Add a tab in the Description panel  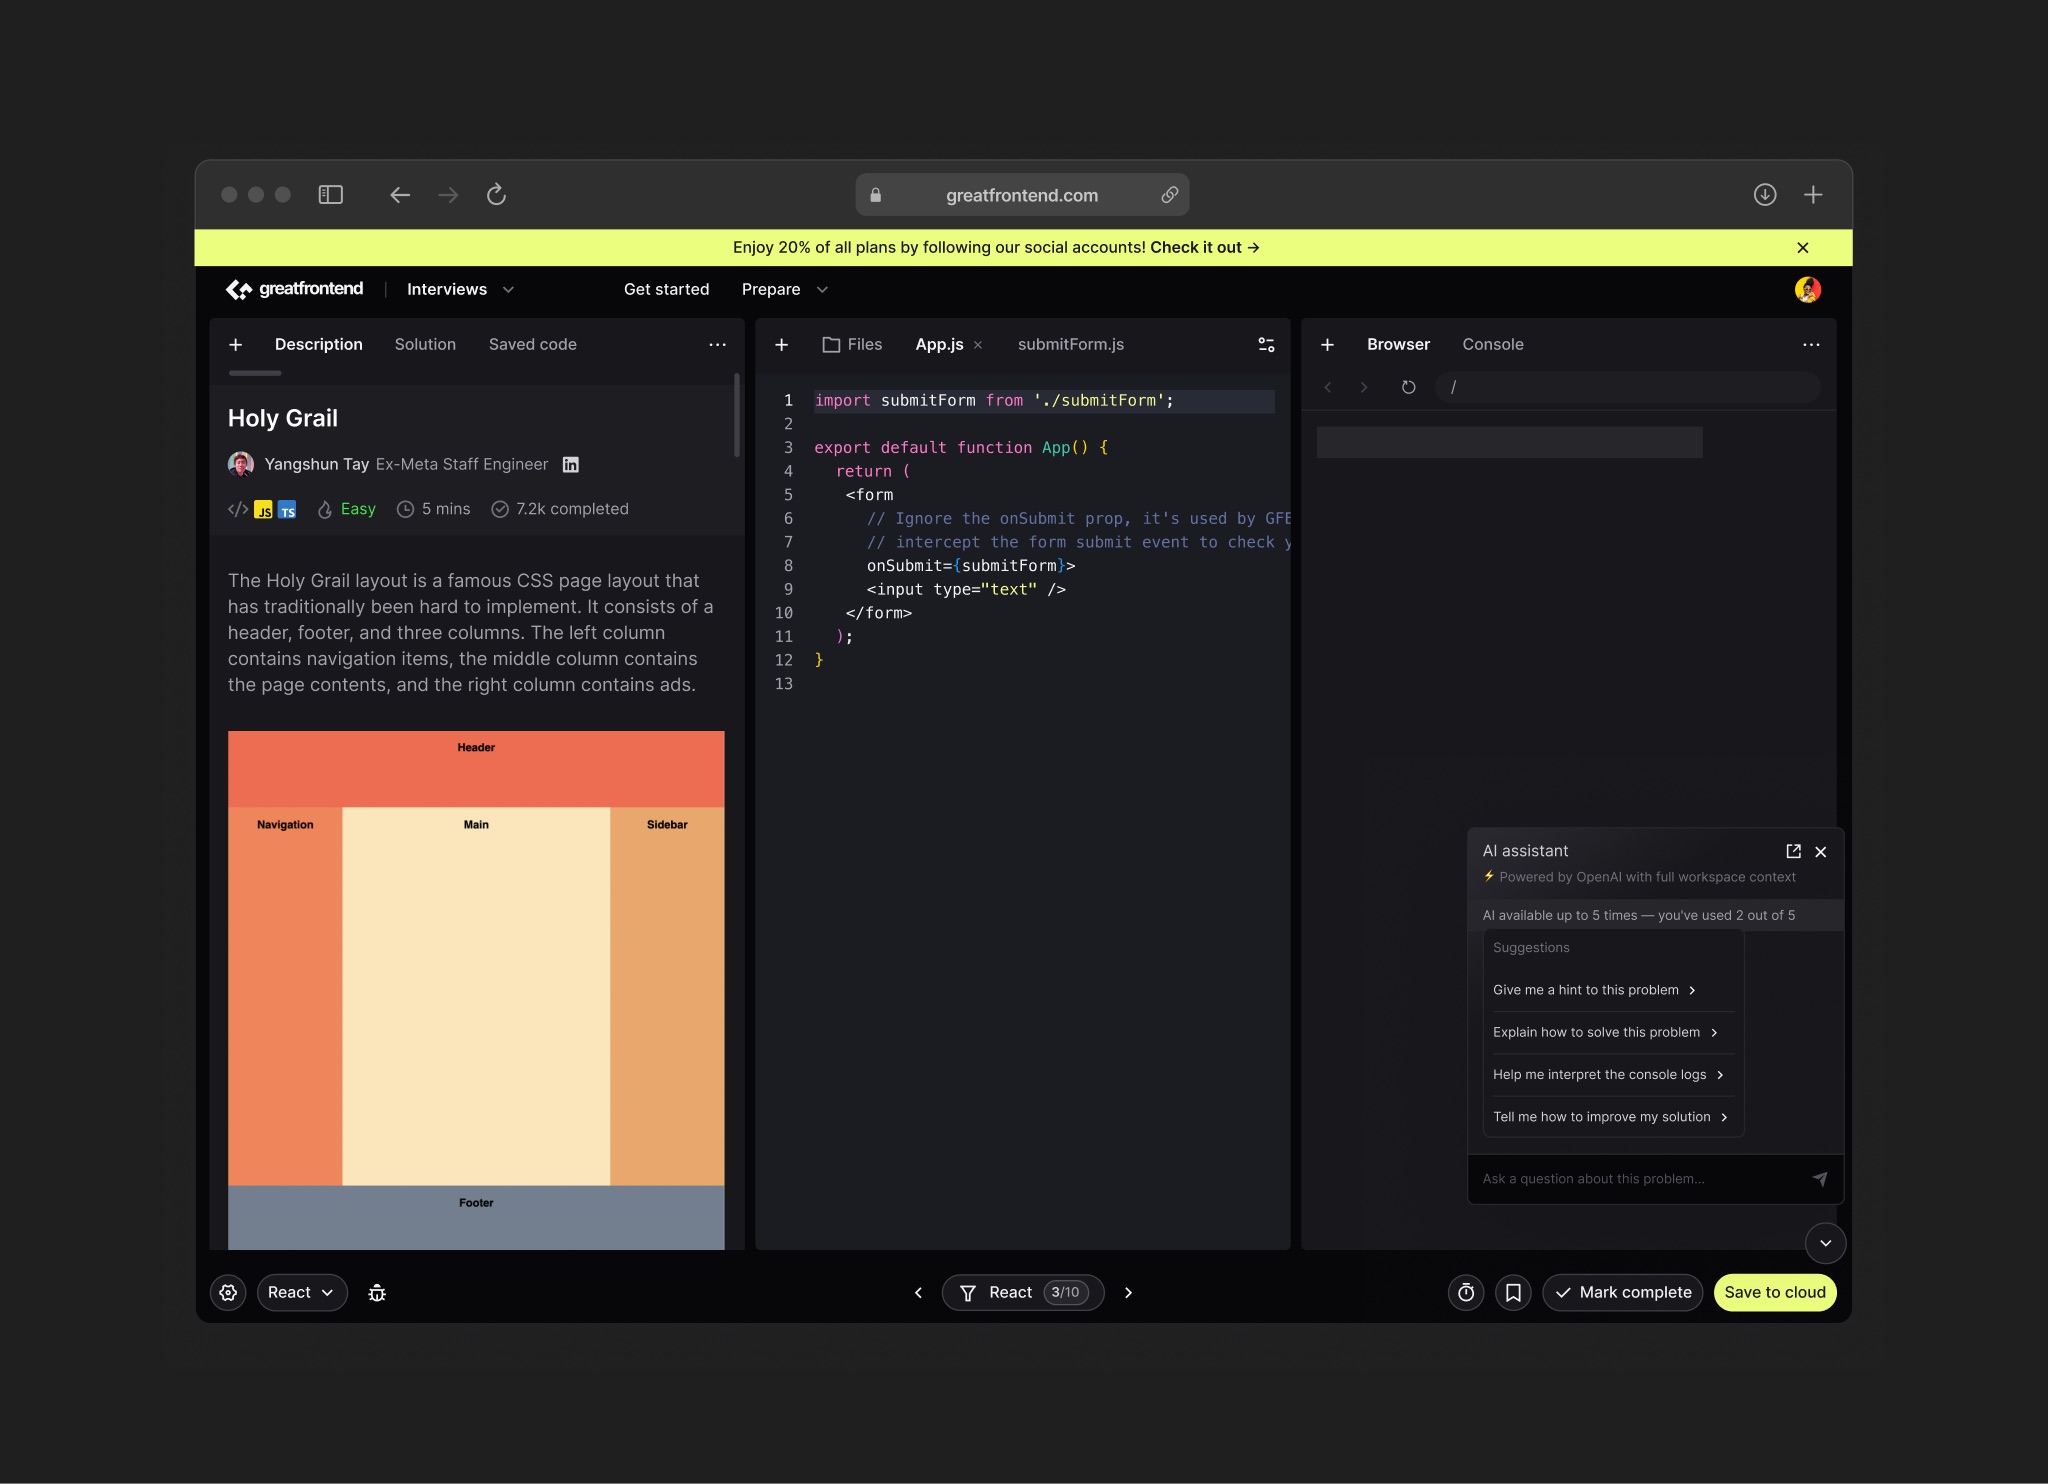[236, 345]
